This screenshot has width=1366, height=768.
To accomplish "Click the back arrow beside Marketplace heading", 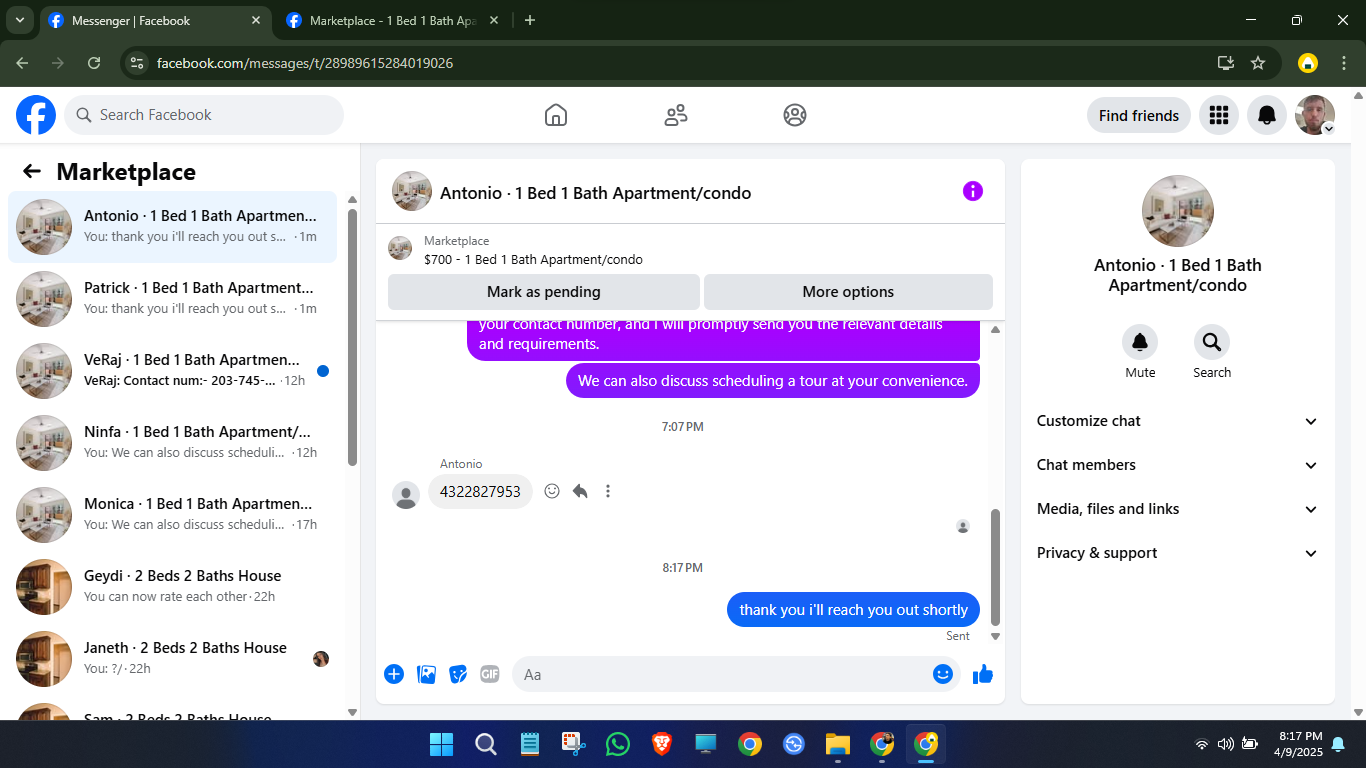I will coord(32,171).
